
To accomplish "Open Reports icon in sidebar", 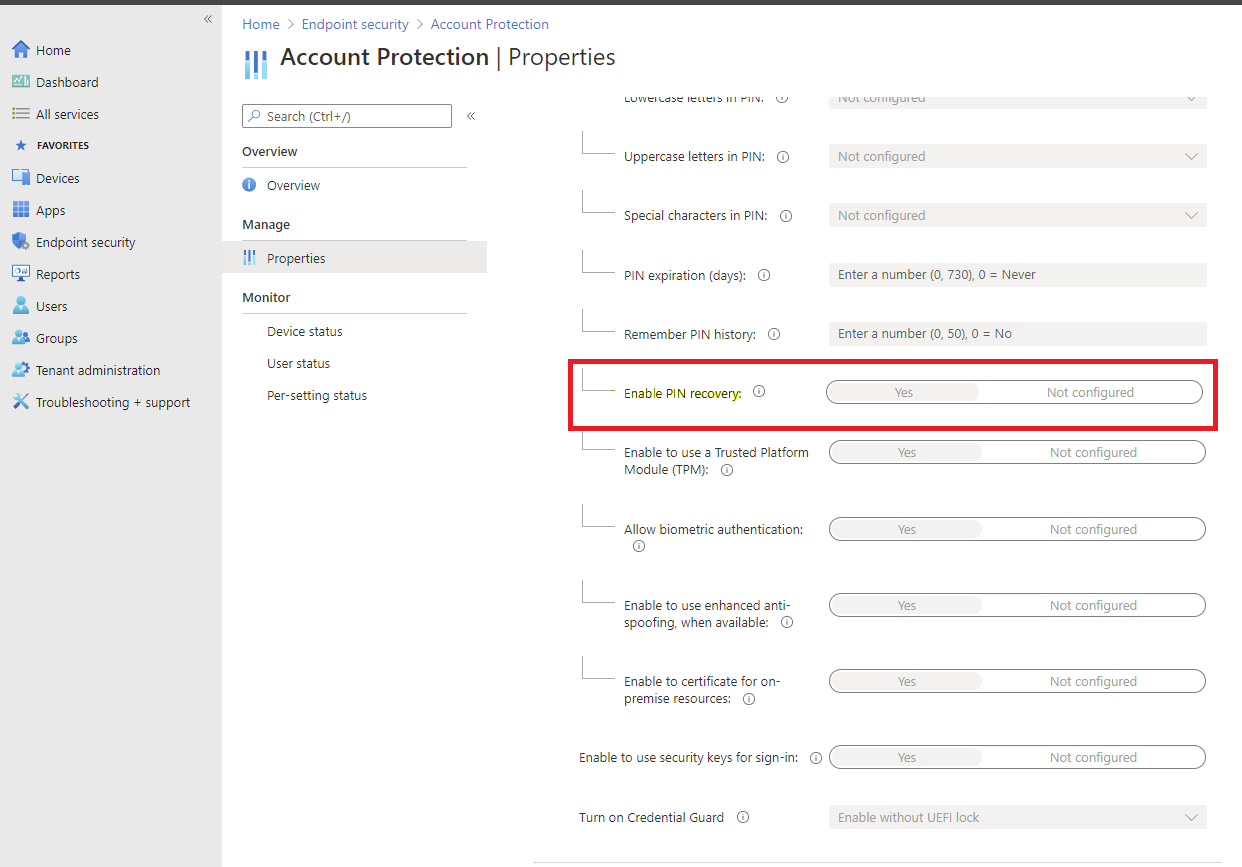I will 20,274.
